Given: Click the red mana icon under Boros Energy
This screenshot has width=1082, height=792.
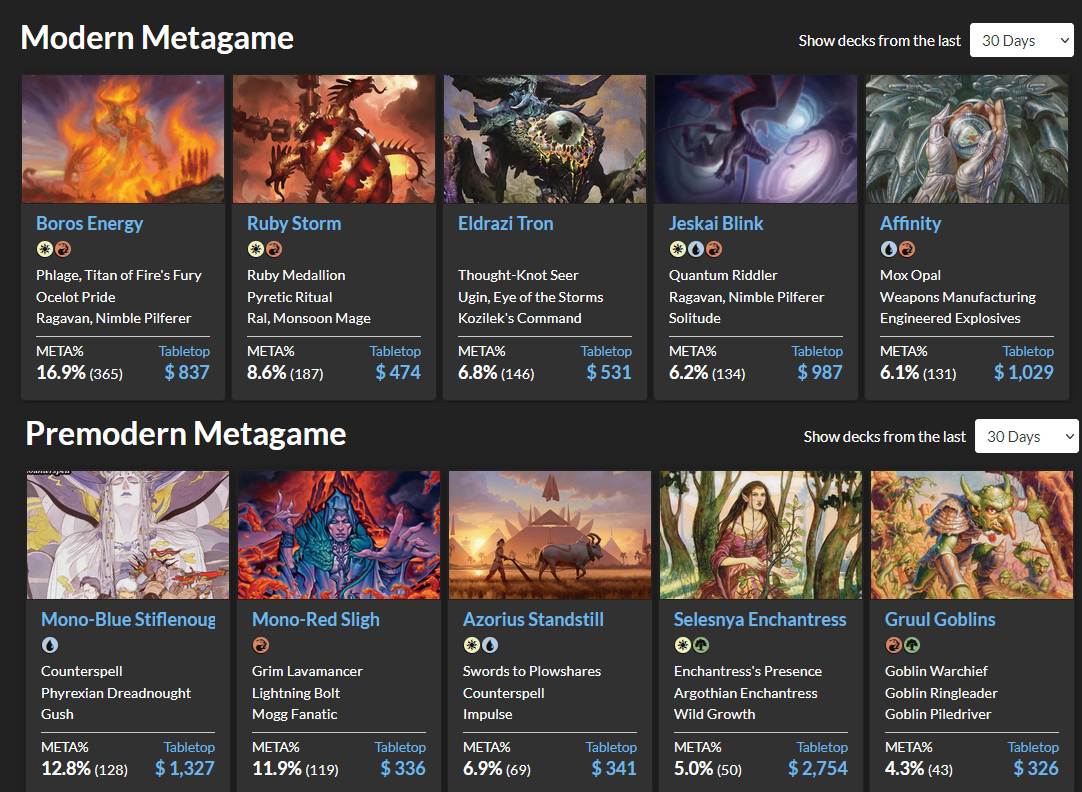Looking at the screenshot, I should click(x=63, y=249).
